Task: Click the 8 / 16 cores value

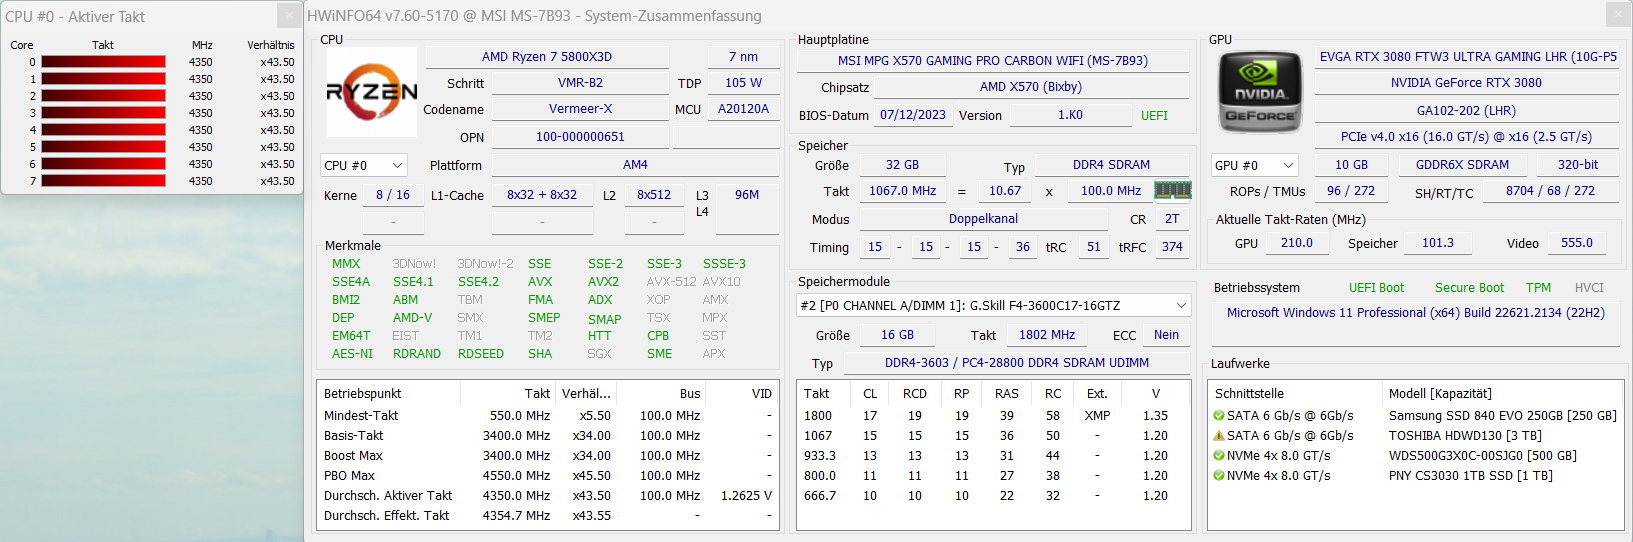Action: pos(393,195)
